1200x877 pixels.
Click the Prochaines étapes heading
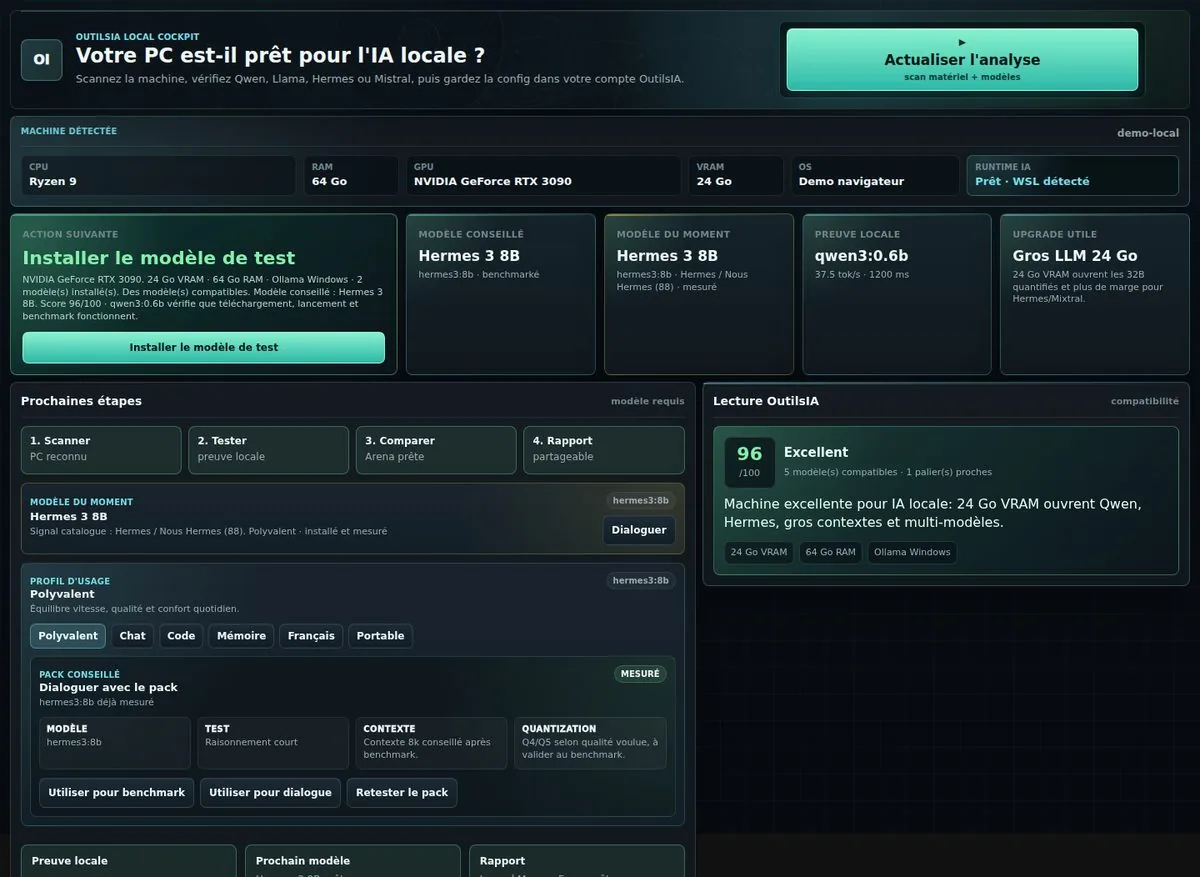pyautogui.click(x=81, y=401)
